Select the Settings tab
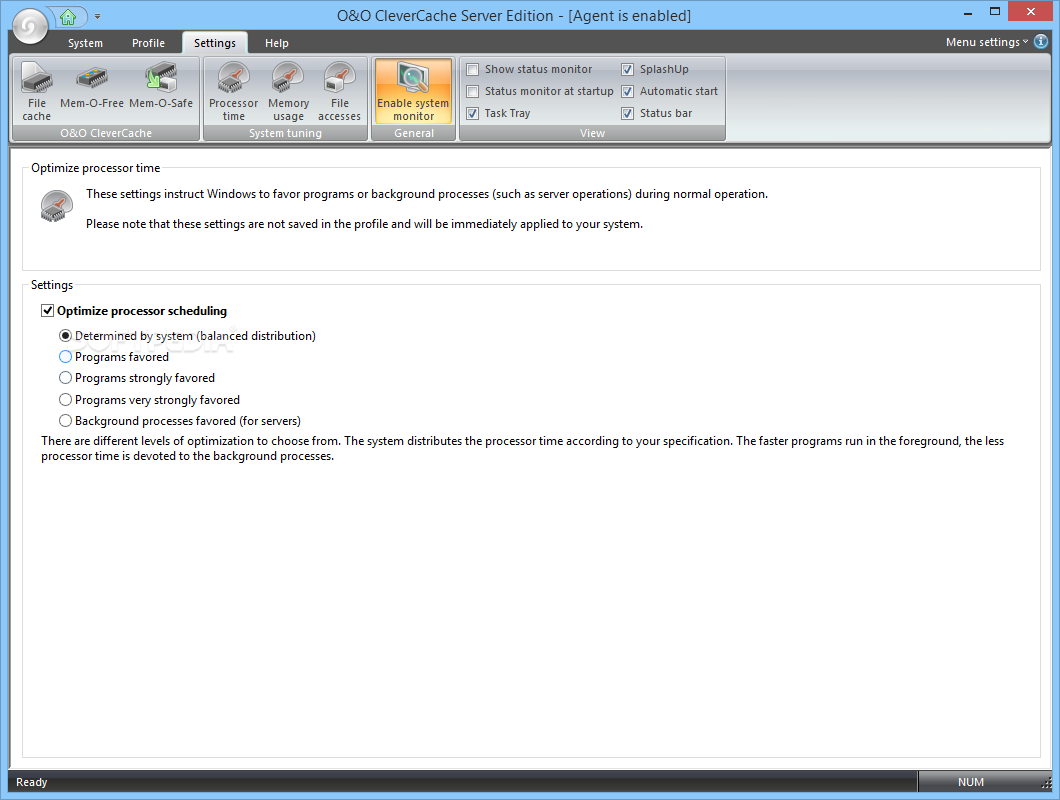The image size is (1060, 800). point(215,43)
